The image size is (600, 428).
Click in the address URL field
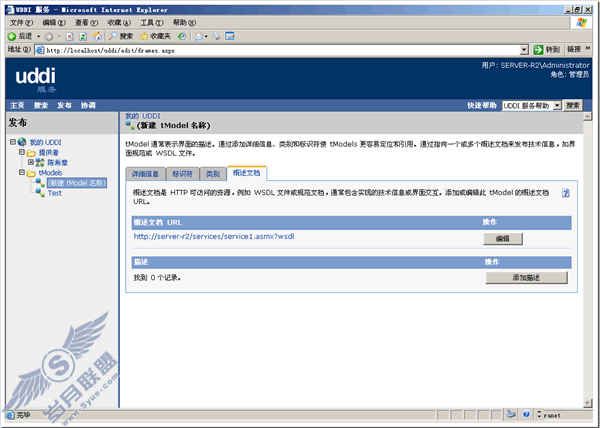281,50
